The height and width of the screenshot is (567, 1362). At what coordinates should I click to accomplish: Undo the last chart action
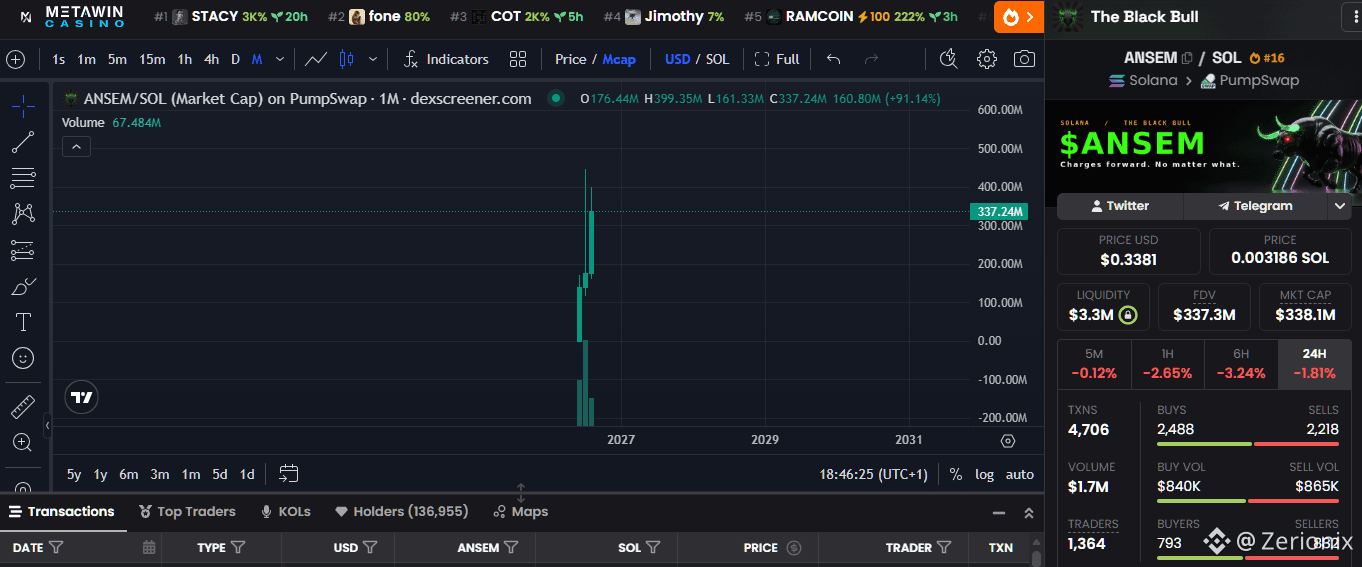tap(833, 59)
